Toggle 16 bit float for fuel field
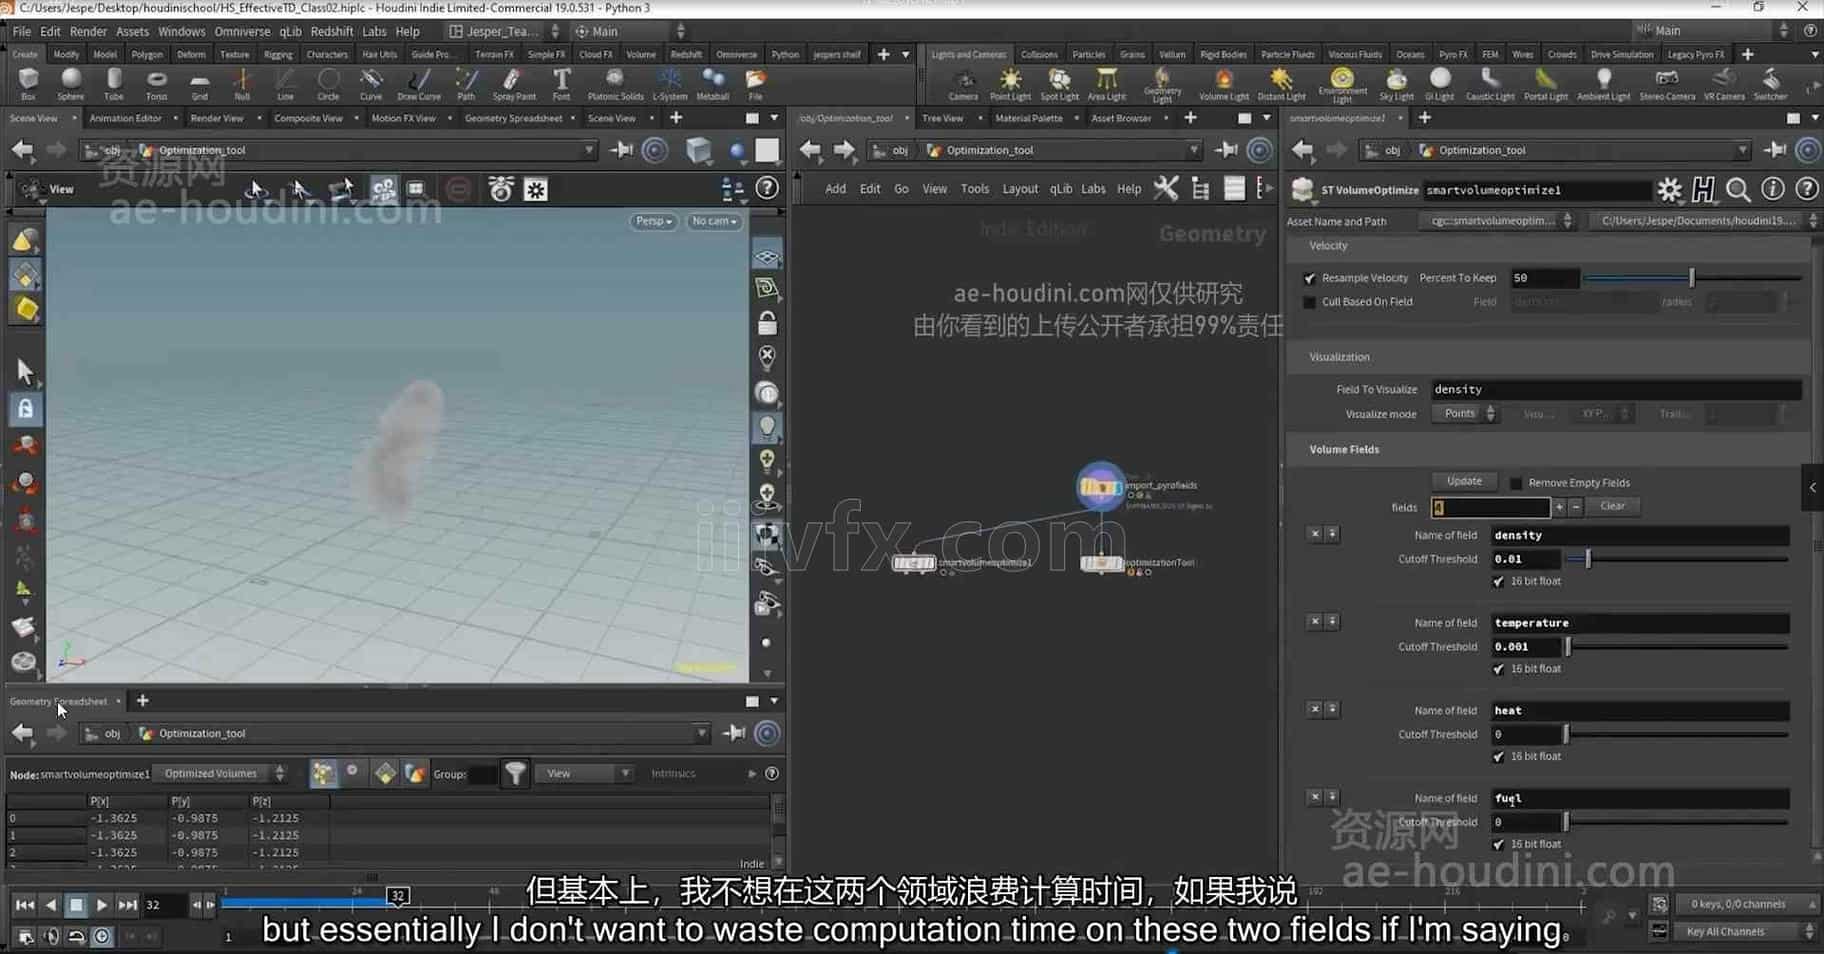This screenshot has height=954, width=1824. click(x=1498, y=845)
